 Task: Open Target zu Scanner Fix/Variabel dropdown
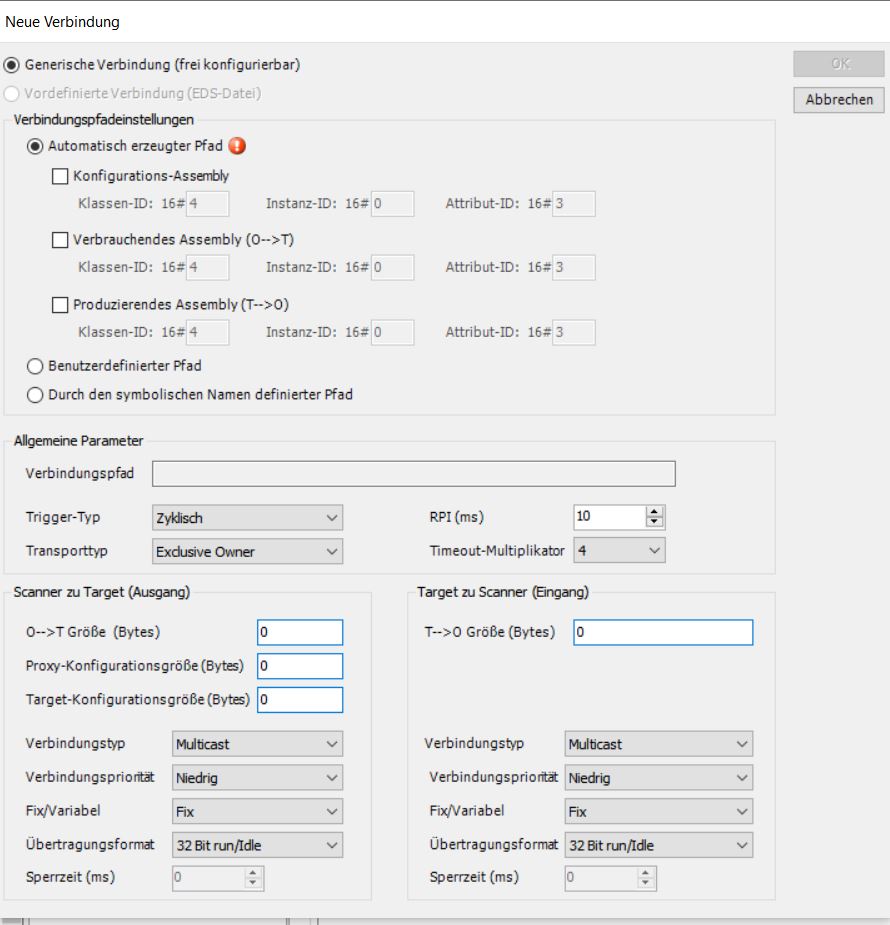(659, 811)
